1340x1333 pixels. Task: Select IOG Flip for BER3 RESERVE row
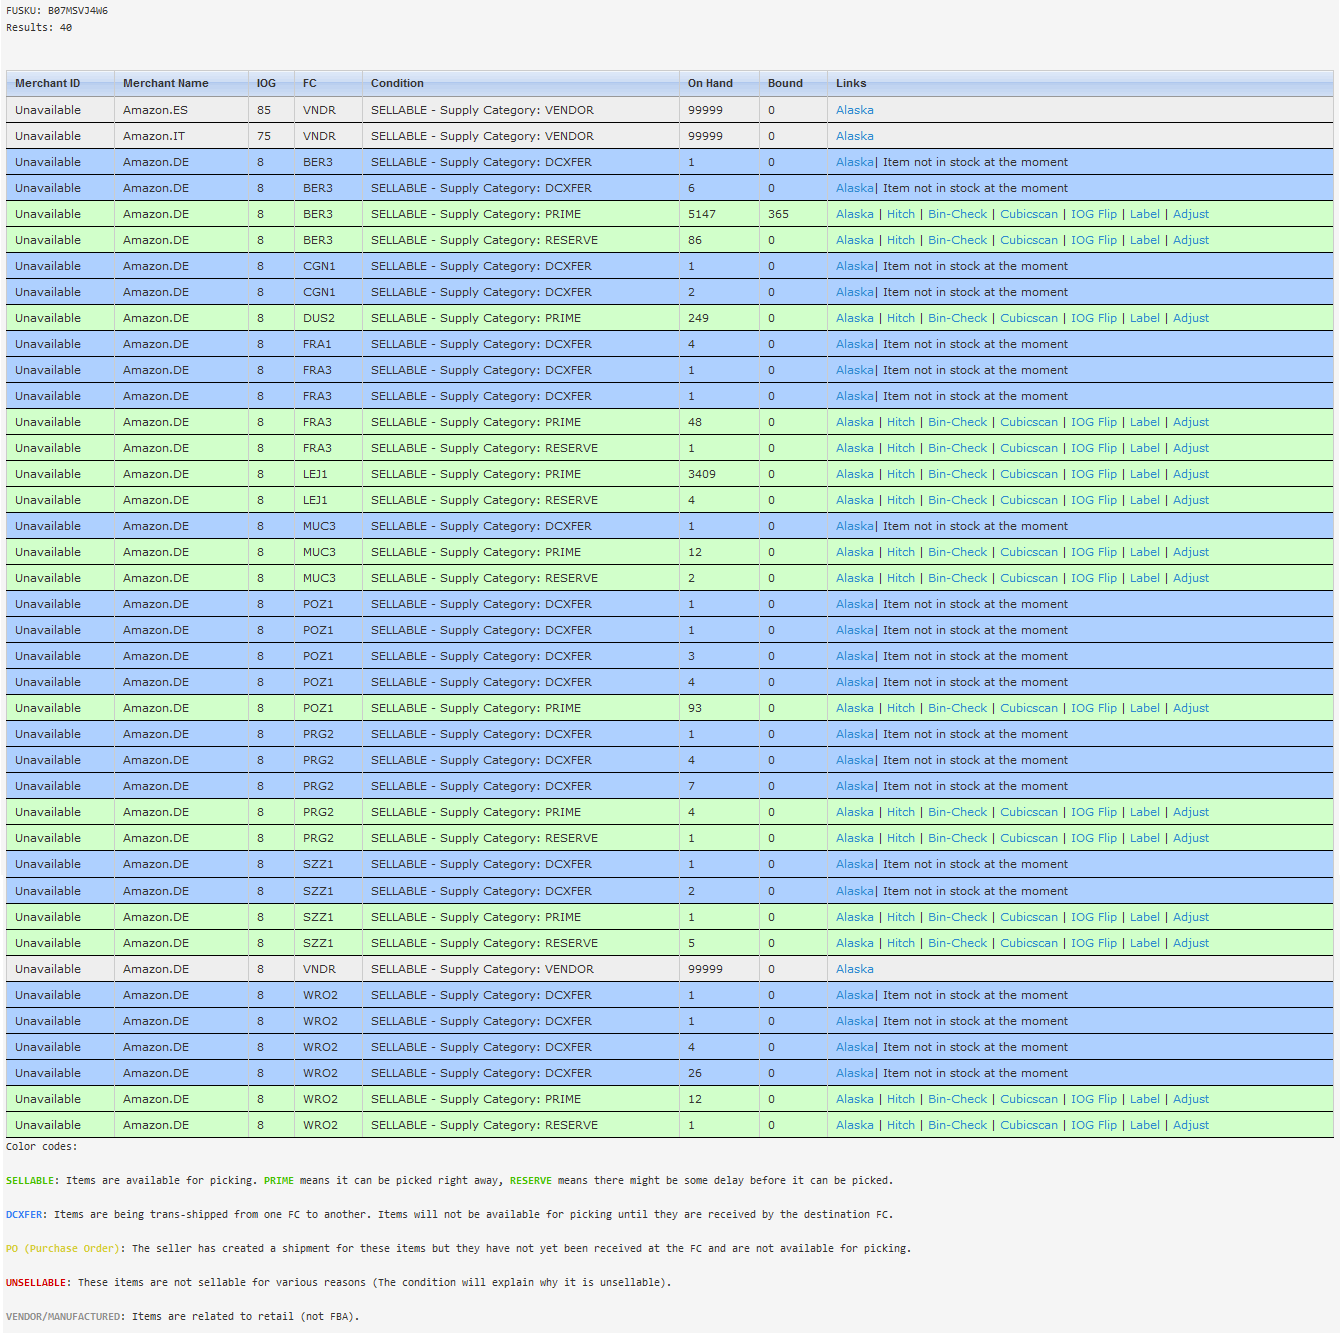pyautogui.click(x=1093, y=240)
